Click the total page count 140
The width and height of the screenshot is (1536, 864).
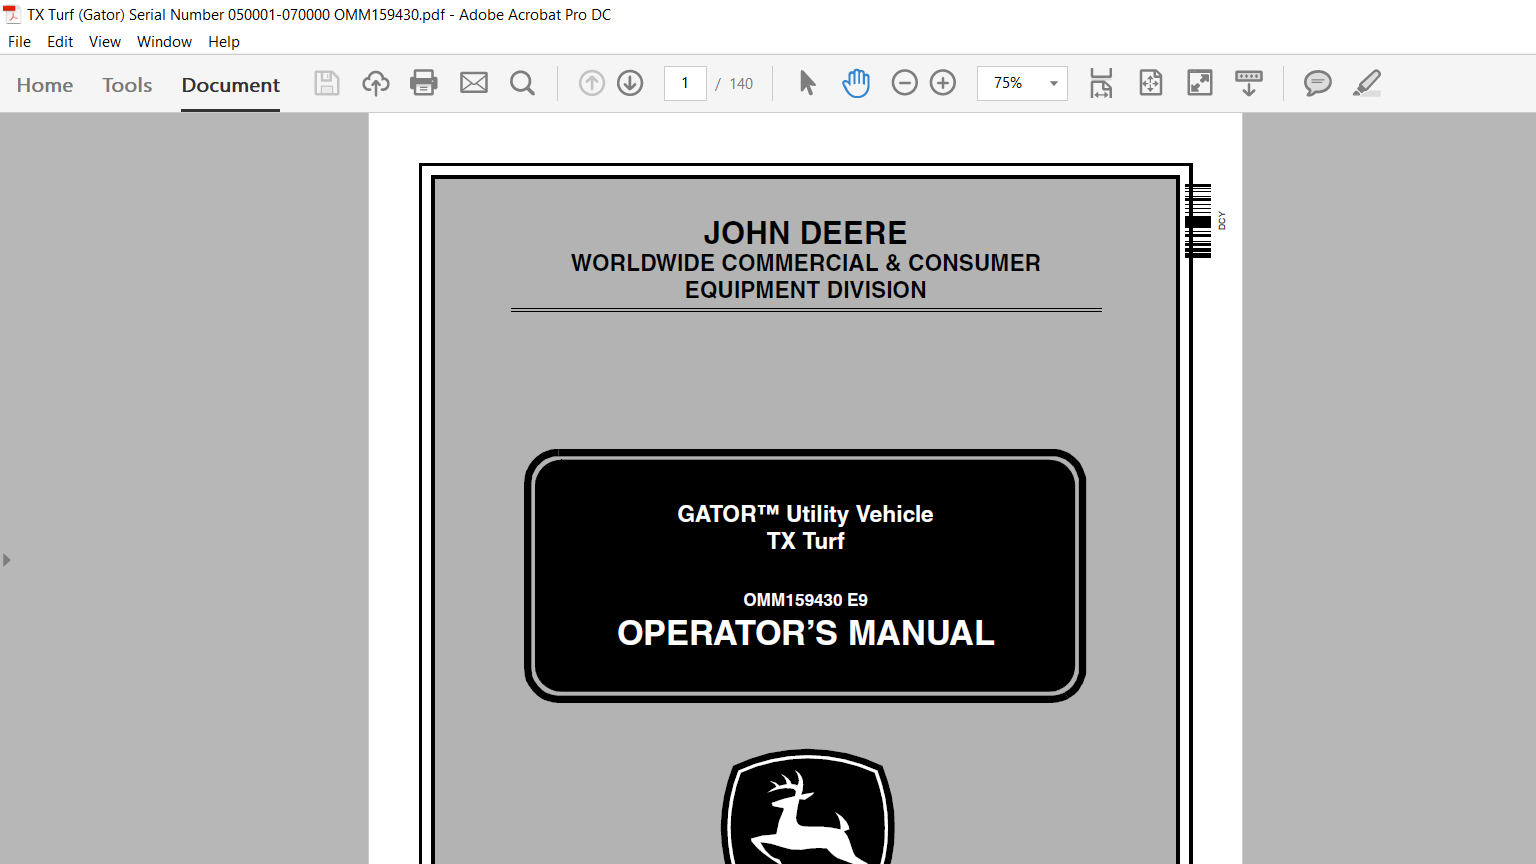pos(741,84)
